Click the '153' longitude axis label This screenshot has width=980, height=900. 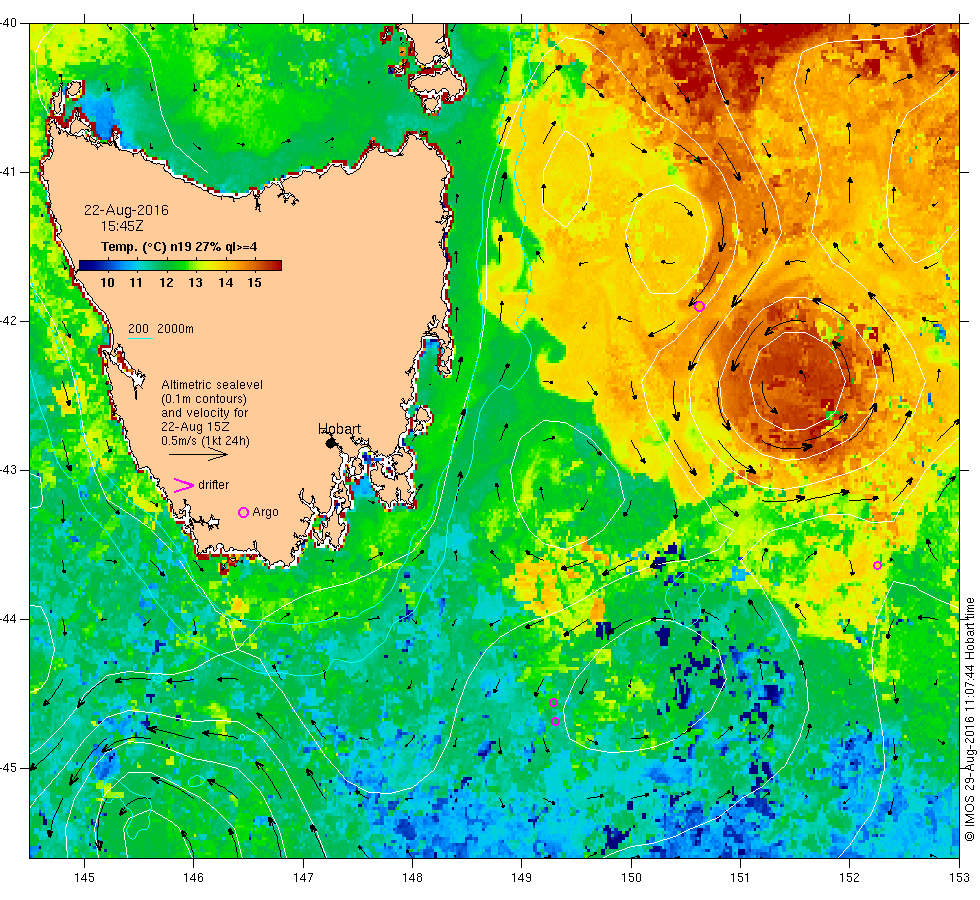click(x=959, y=878)
